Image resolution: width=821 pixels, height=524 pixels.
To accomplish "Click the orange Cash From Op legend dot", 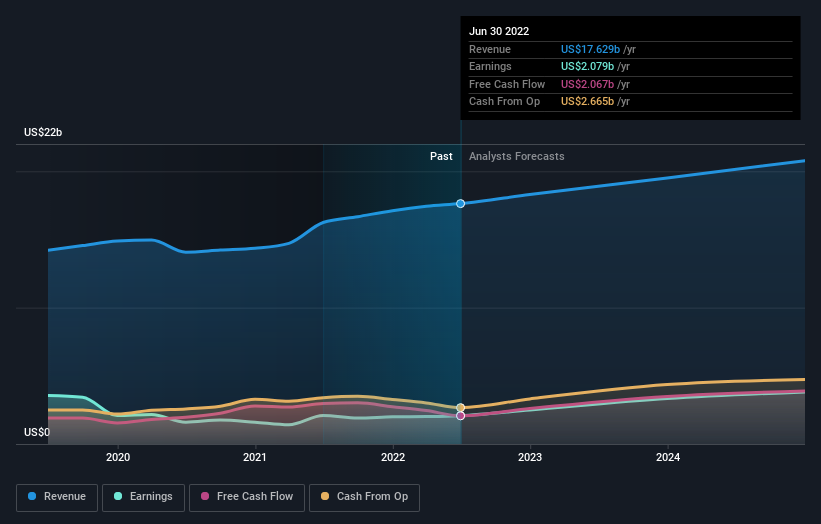I will point(325,496).
